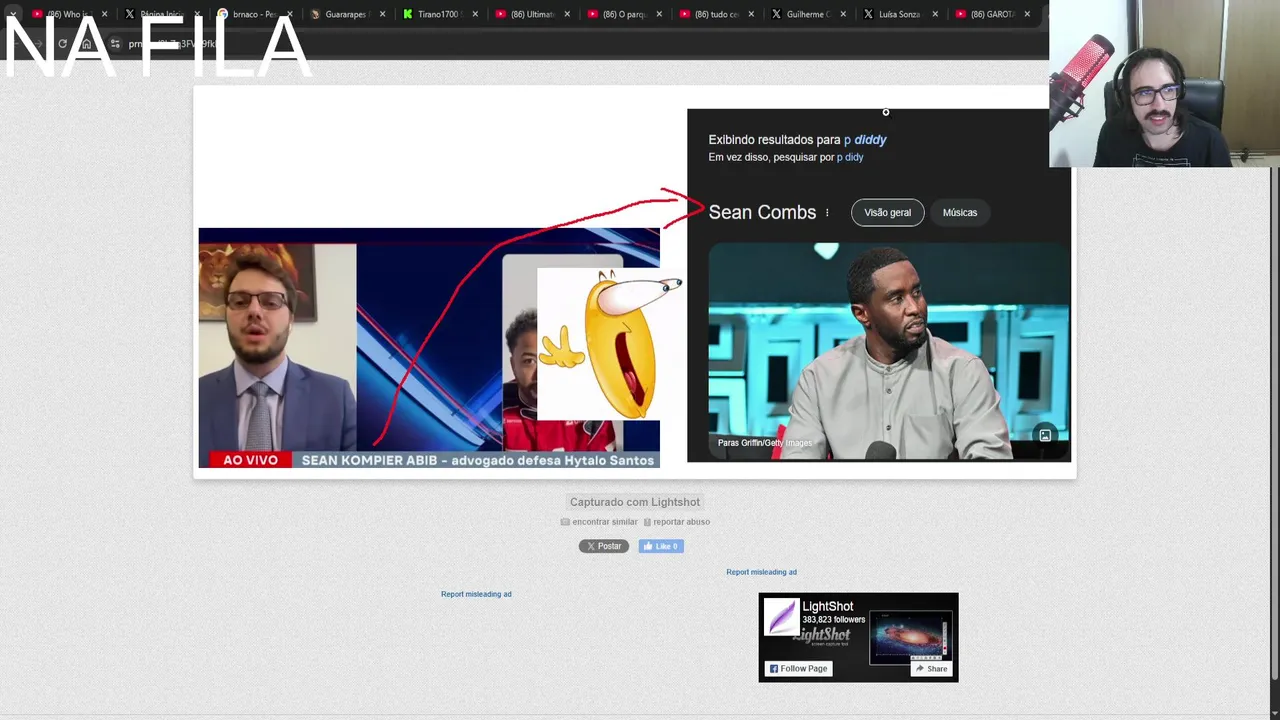
Task: Click 'Report misleading ad' above LightShot widget
Action: coord(761,572)
